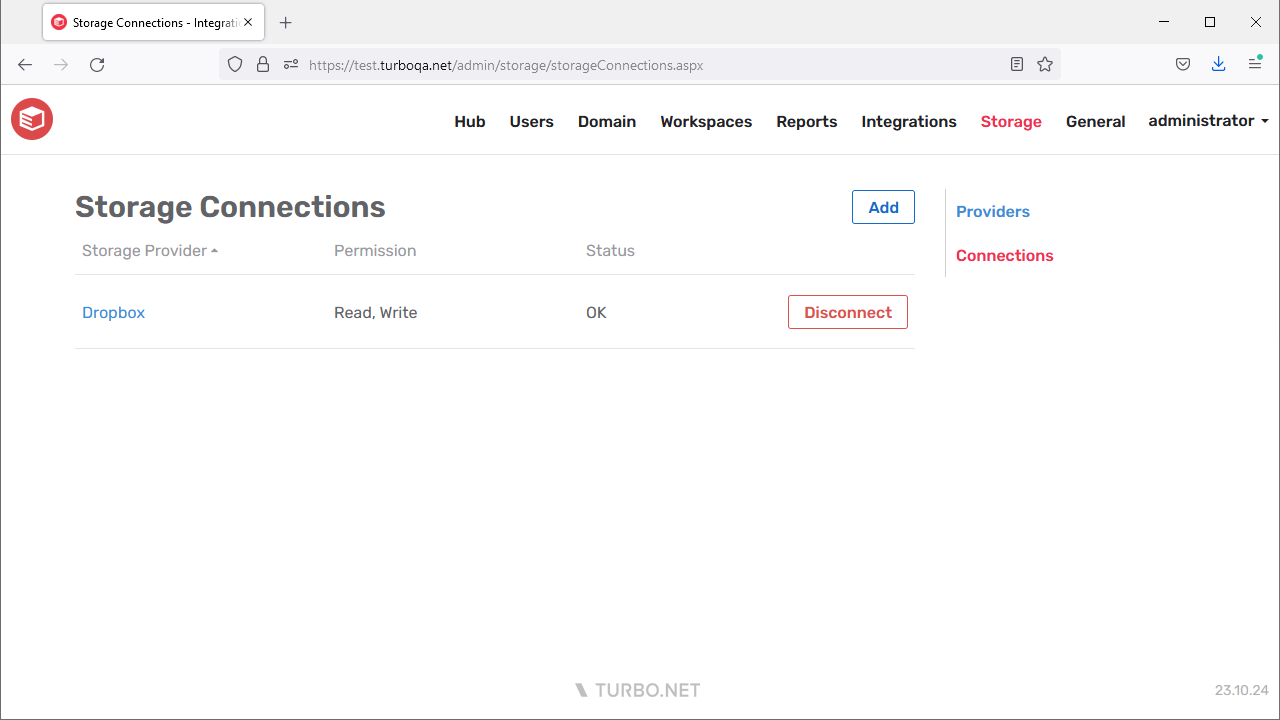
Task: Expand the administrator account dropdown
Action: [x=1208, y=121]
